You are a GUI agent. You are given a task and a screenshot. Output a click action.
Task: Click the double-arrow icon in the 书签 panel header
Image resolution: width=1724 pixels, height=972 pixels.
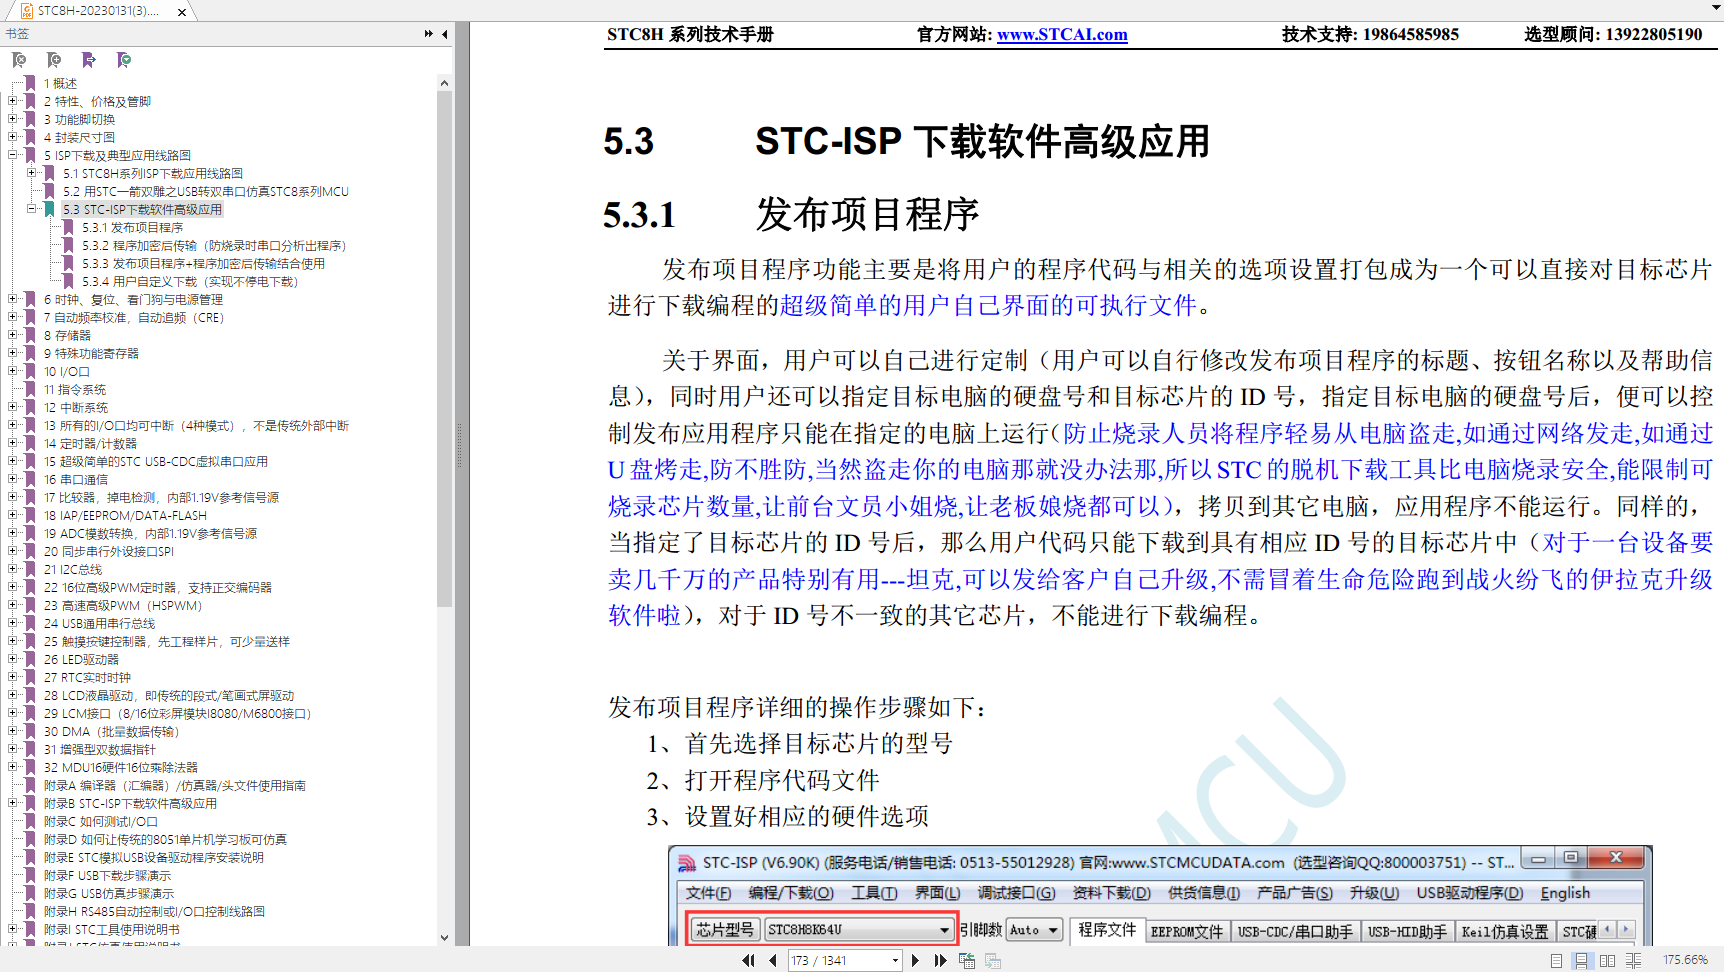(429, 34)
